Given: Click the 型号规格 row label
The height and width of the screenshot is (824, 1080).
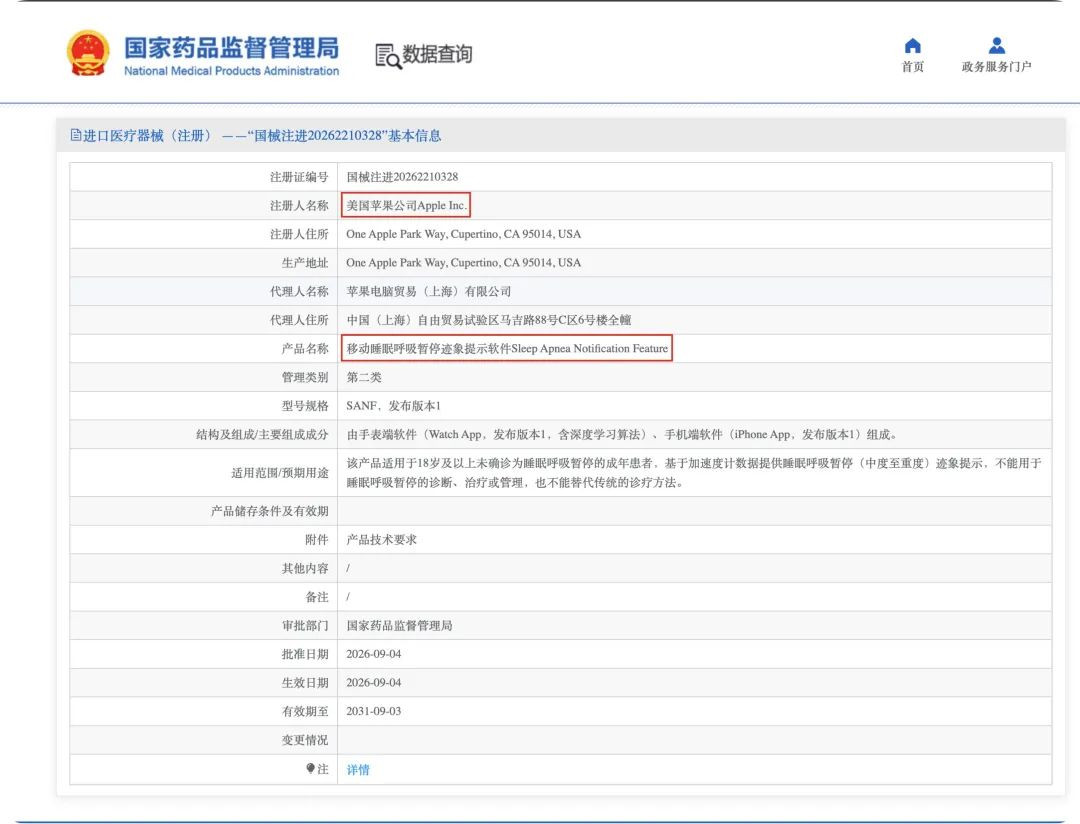Looking at the screenshot, I should [305, 406].
